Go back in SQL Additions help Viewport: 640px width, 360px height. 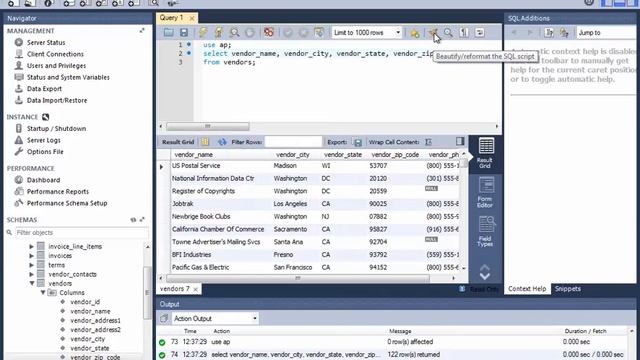(514, 32)
